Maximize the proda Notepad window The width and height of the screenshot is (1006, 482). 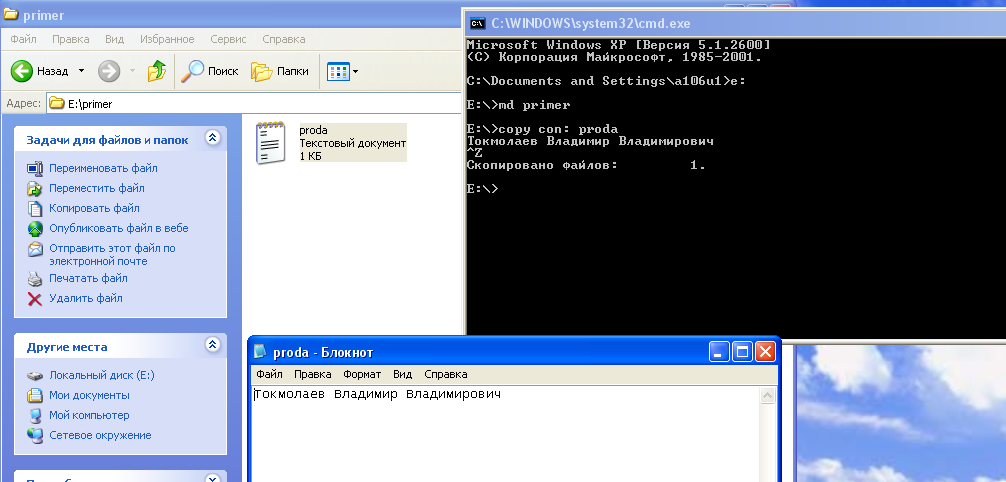742,352
